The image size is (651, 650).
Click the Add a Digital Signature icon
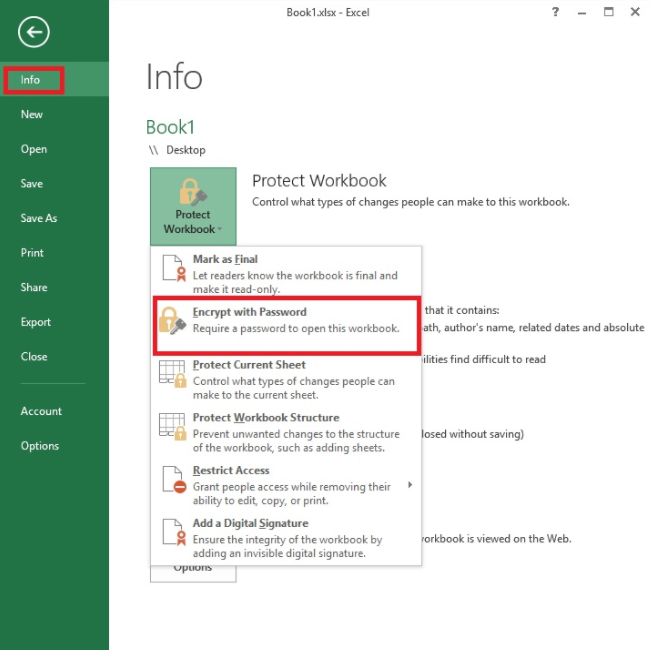click(x=172, y=532)
